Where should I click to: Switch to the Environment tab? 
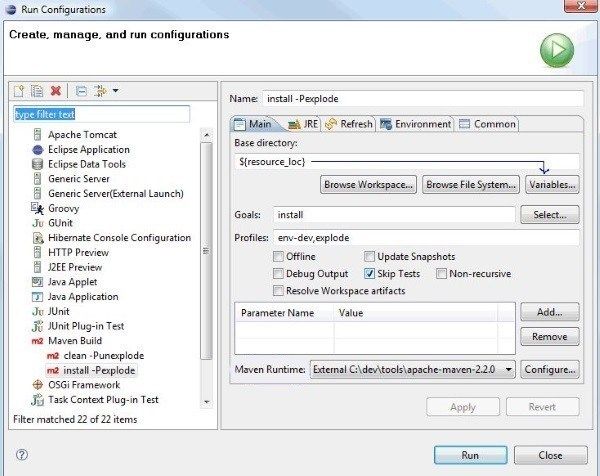pyautogui.click(x=415, y=124)
